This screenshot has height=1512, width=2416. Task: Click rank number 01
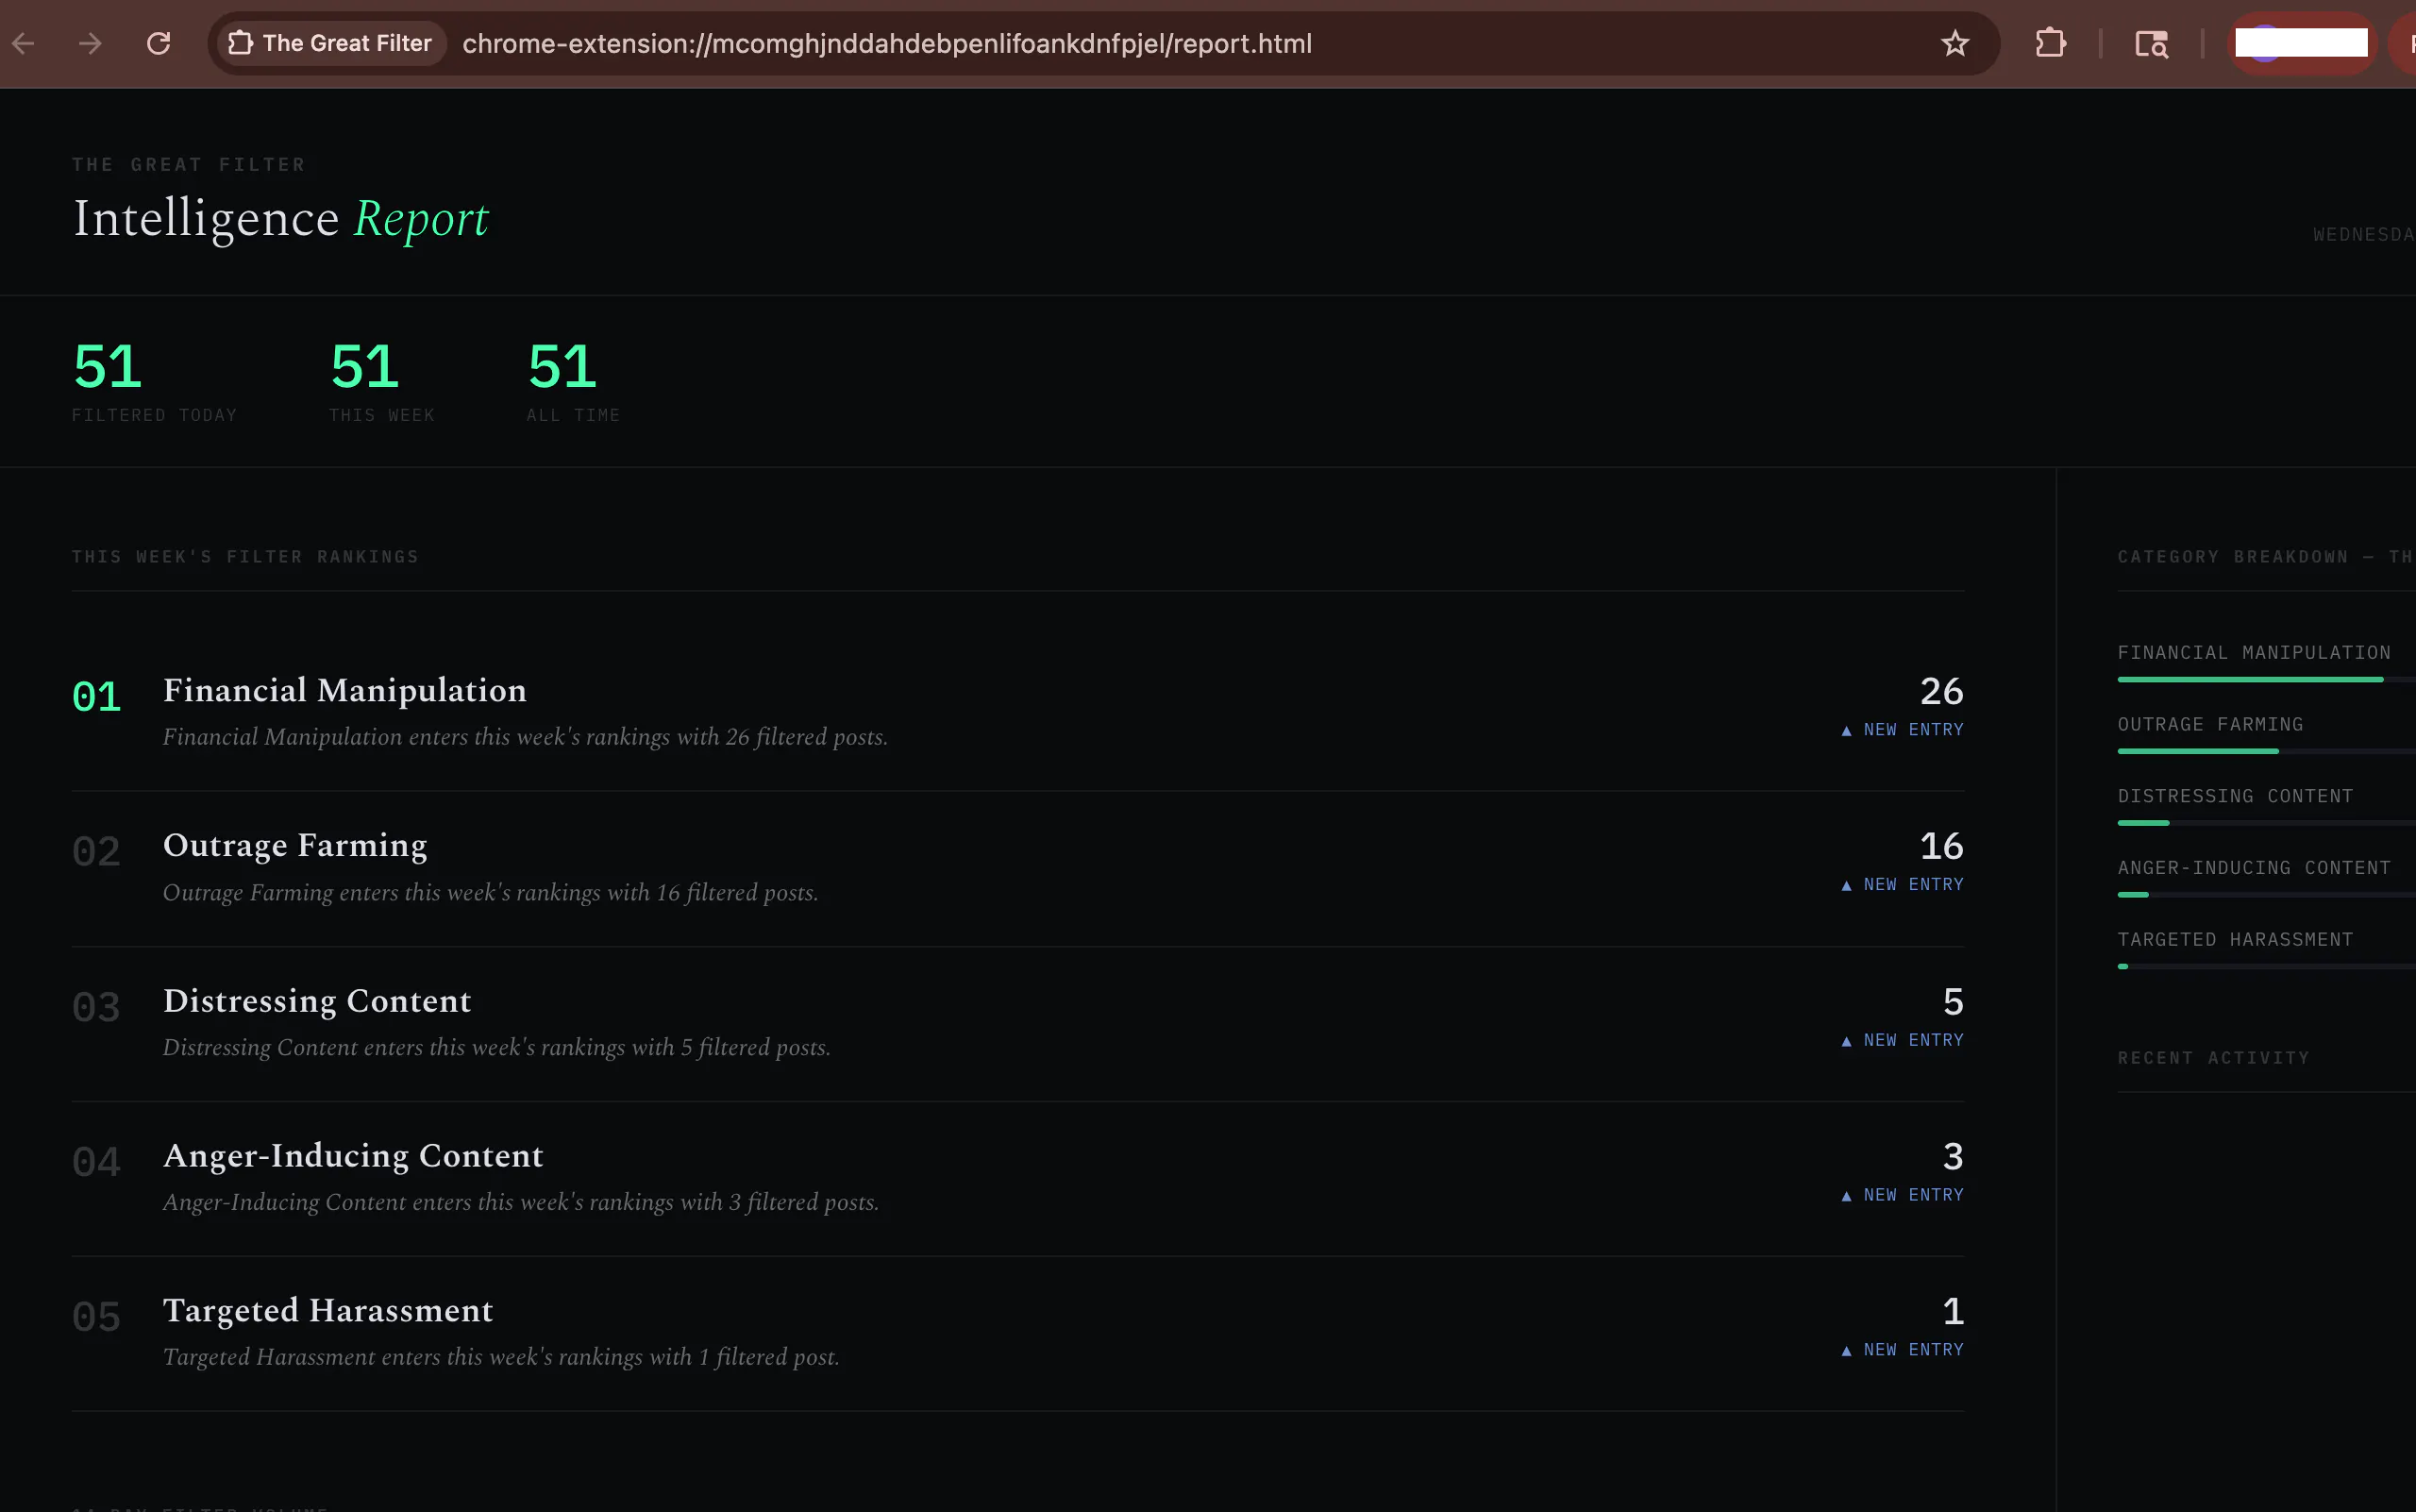click(96, 697)
